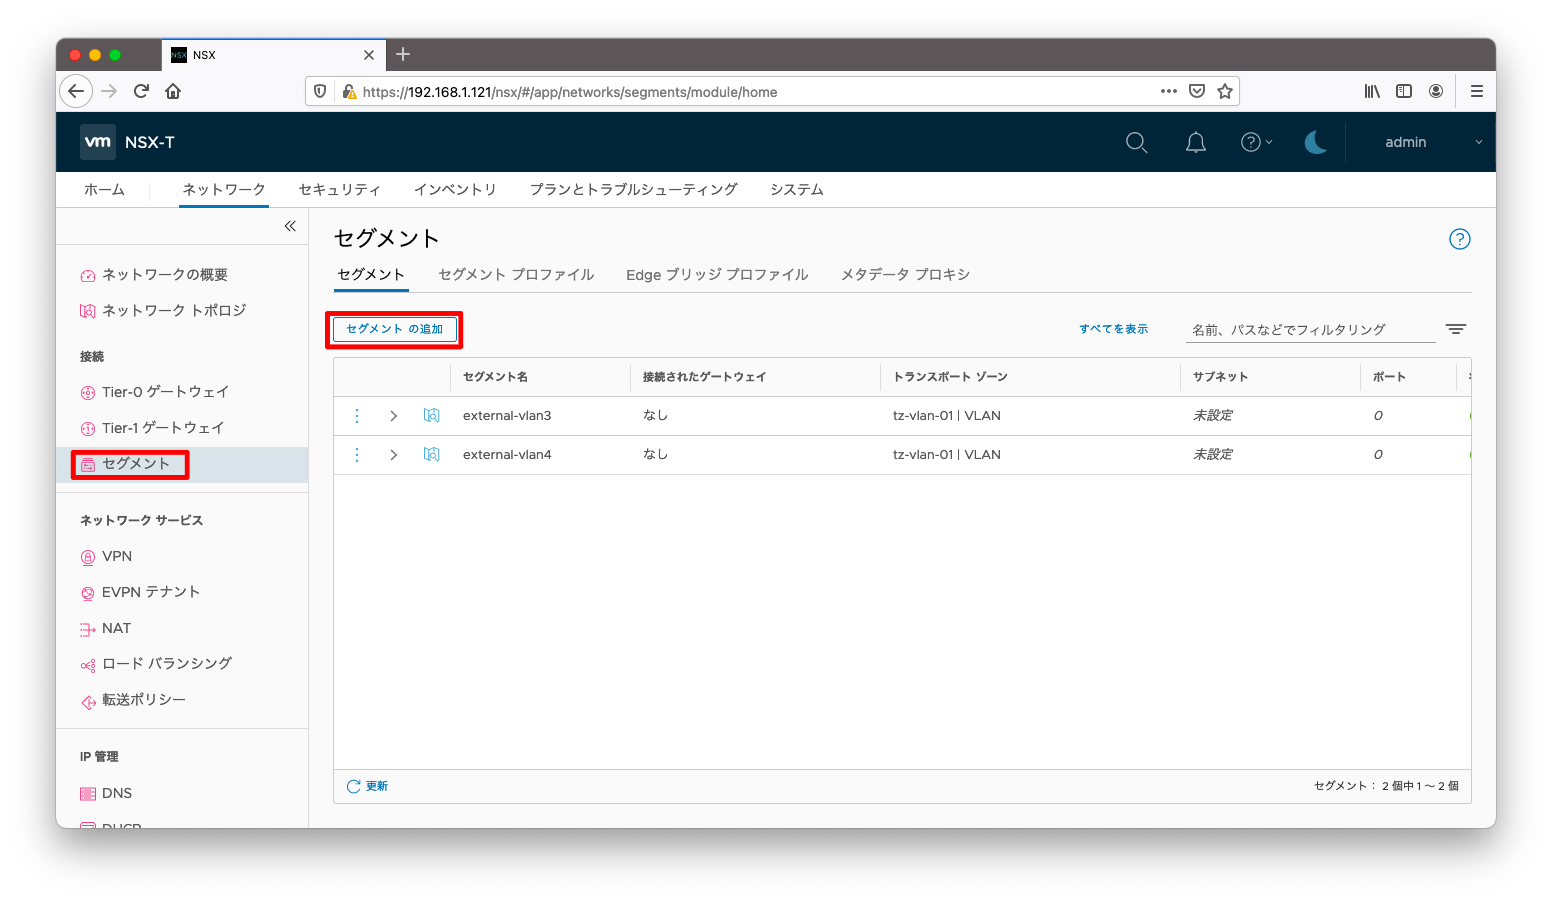Sort by セグメント名 column header

pos(495,377)
